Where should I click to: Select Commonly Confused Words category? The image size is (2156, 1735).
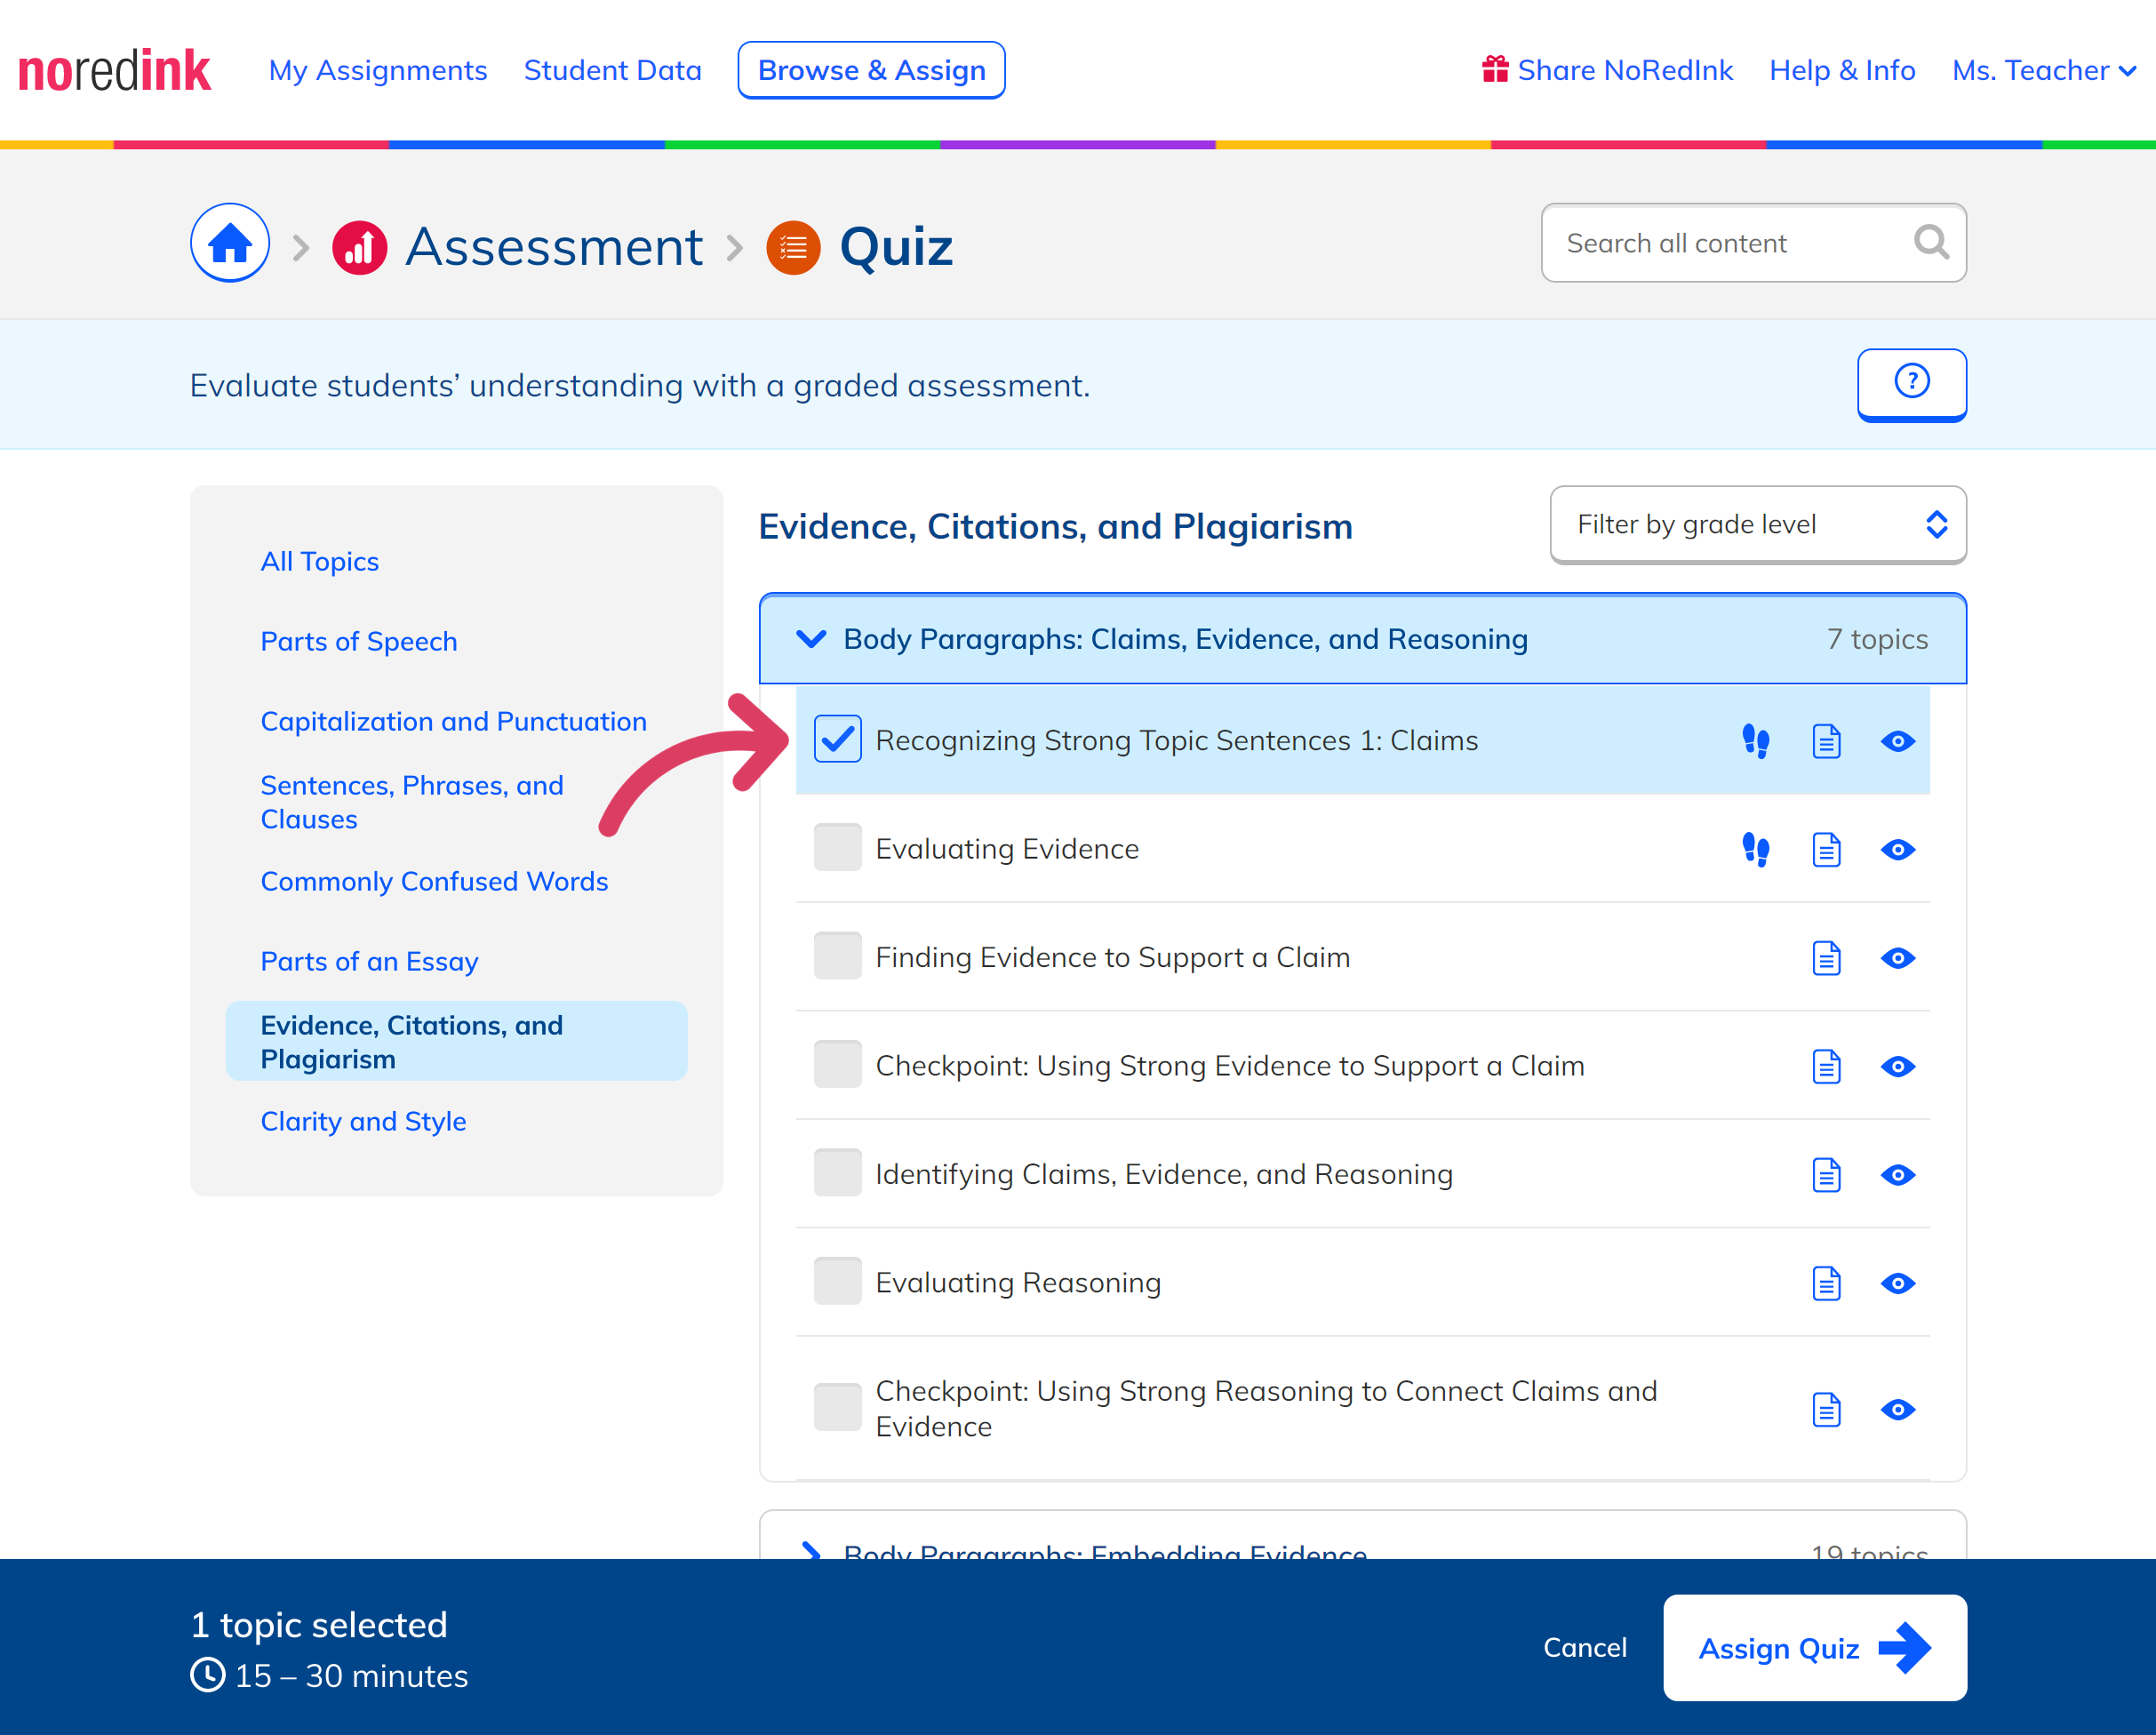(x=434, y=882)
